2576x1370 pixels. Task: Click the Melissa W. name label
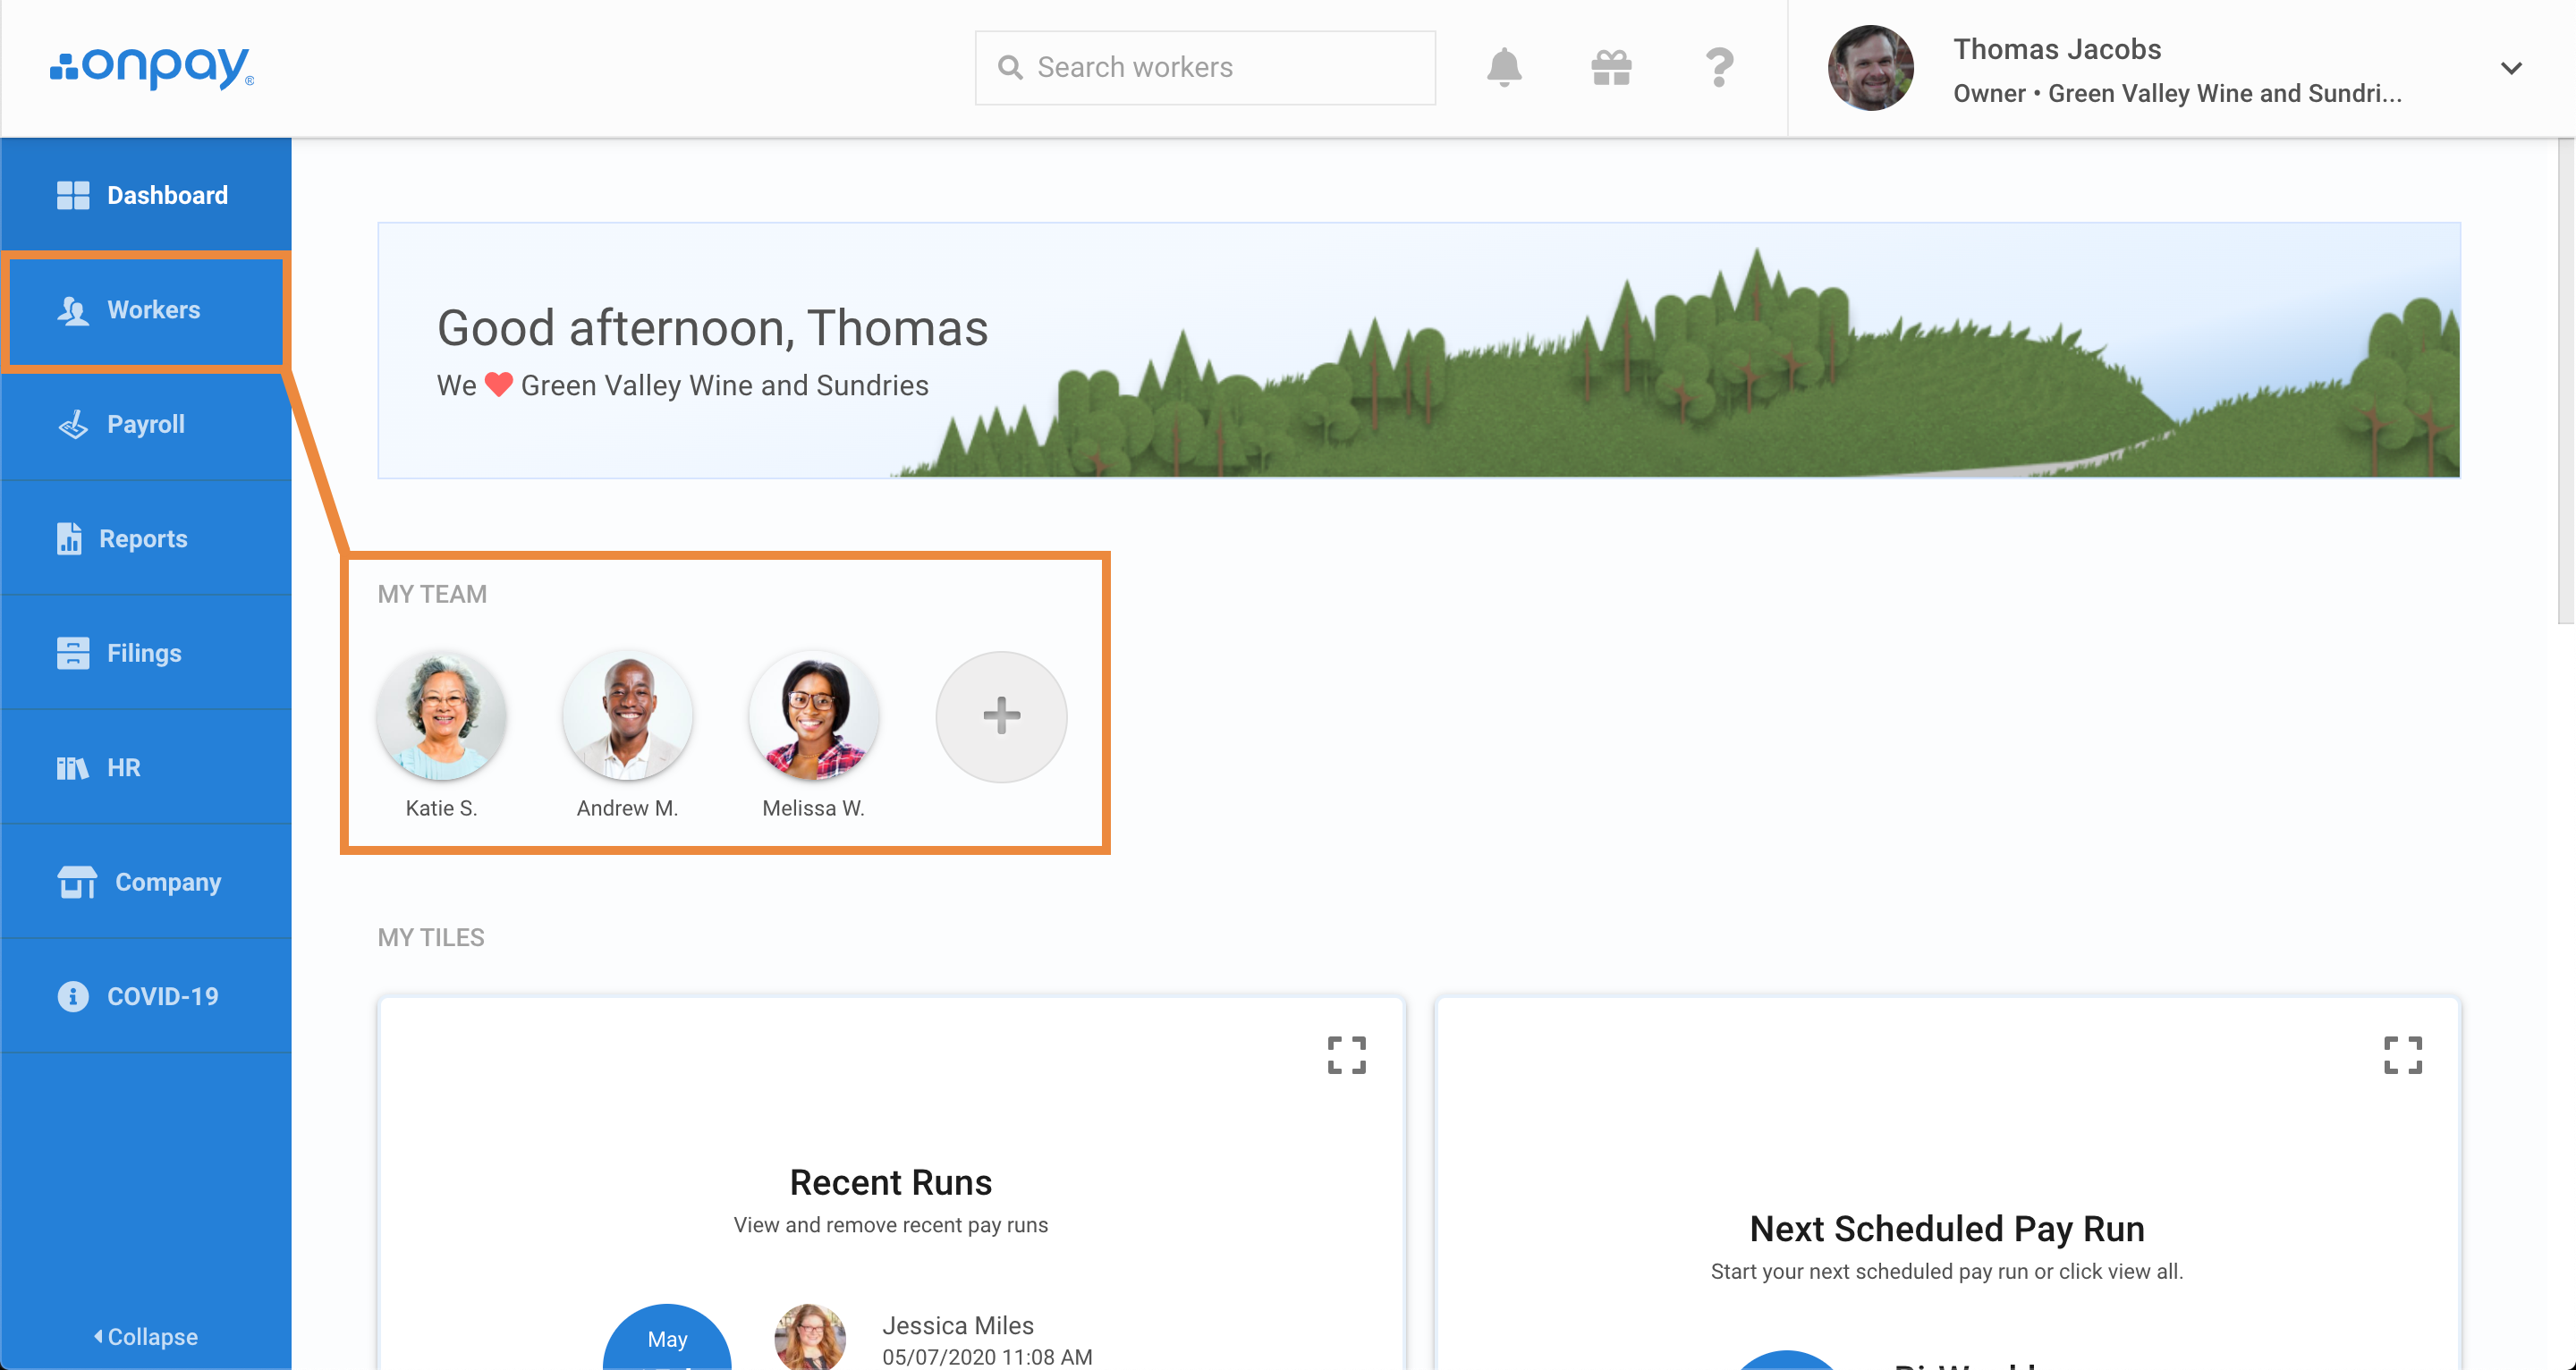[x=813, y=808]
